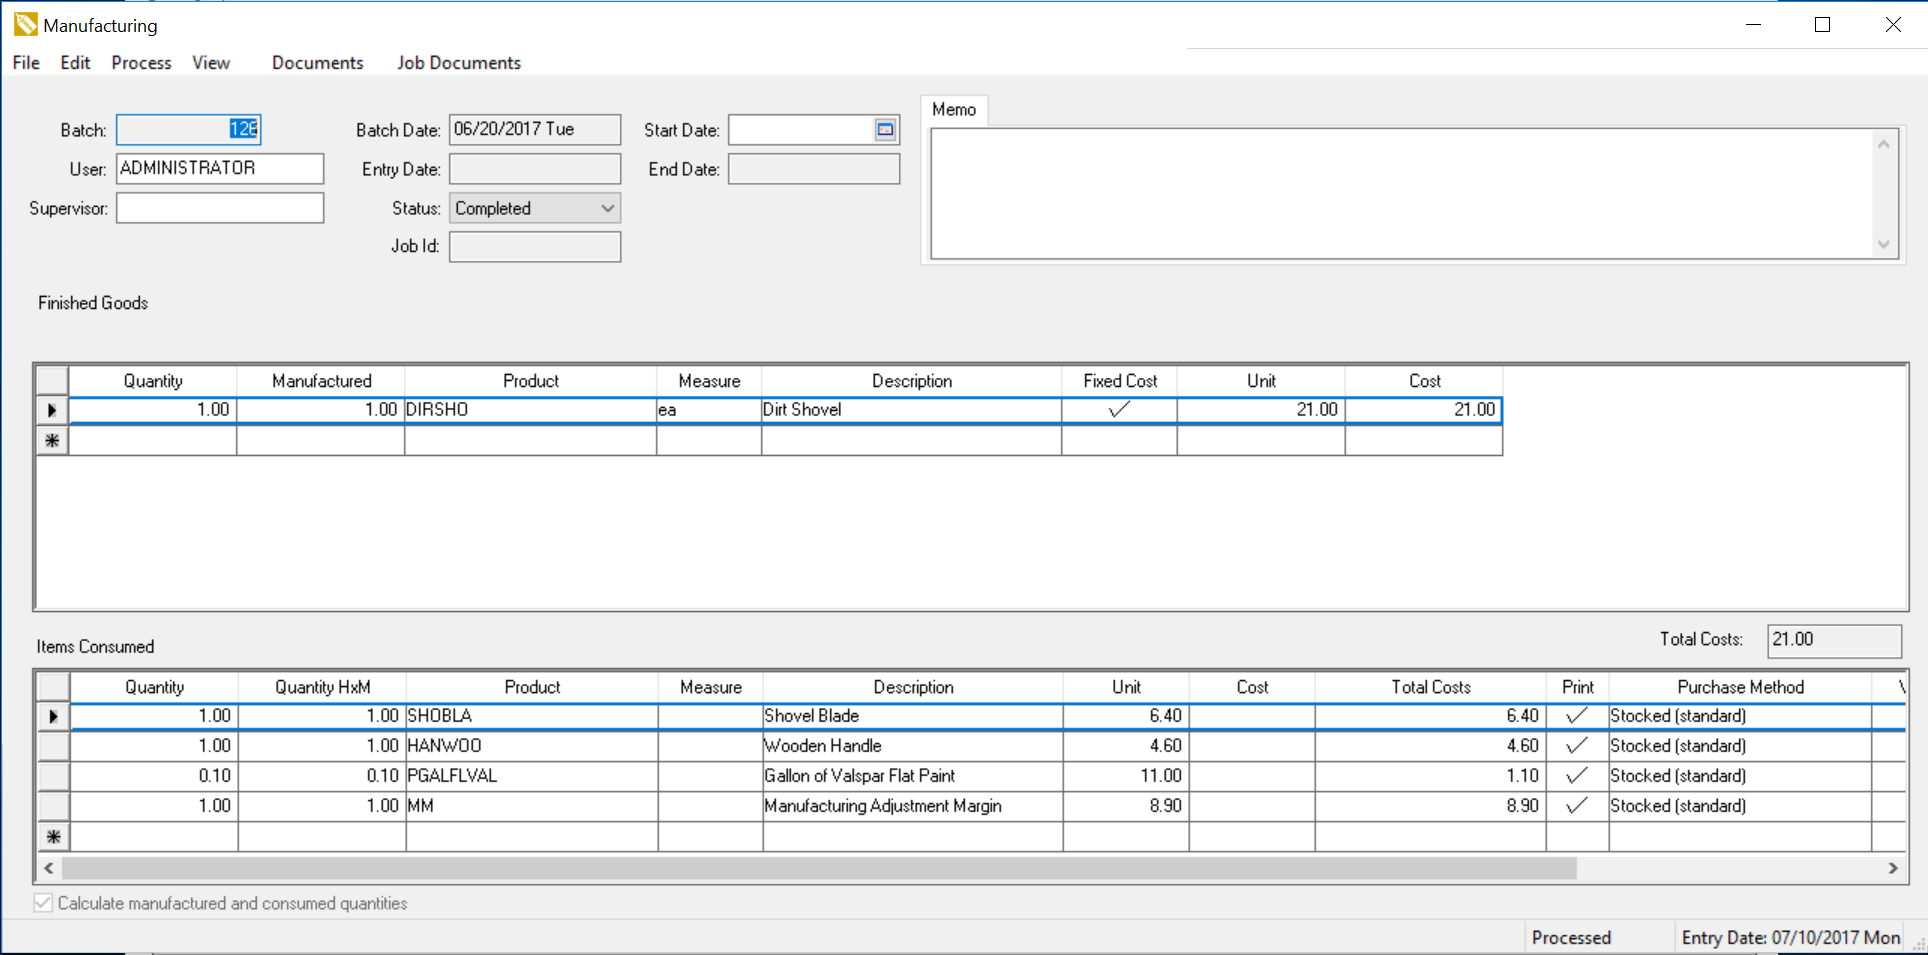Select the Wooden Handle description cell
The image size is (1928, 955).
(x=913, y=746)
